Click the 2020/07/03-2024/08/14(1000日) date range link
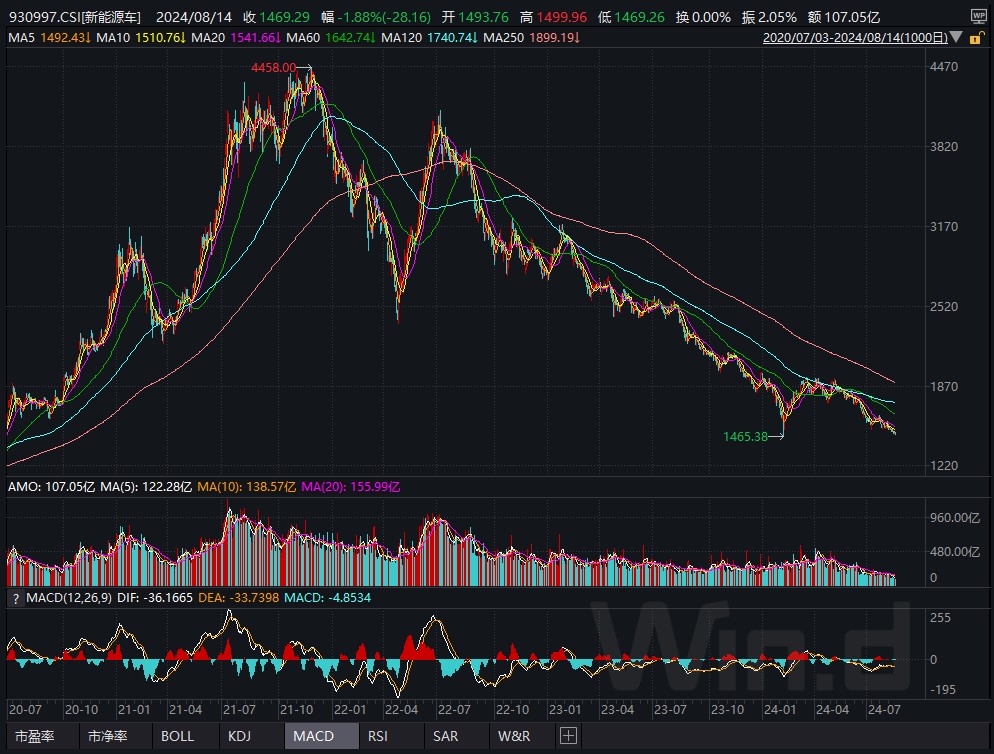Image resolution: width=994 pixels, height=754 pixels. pos(855,37)
